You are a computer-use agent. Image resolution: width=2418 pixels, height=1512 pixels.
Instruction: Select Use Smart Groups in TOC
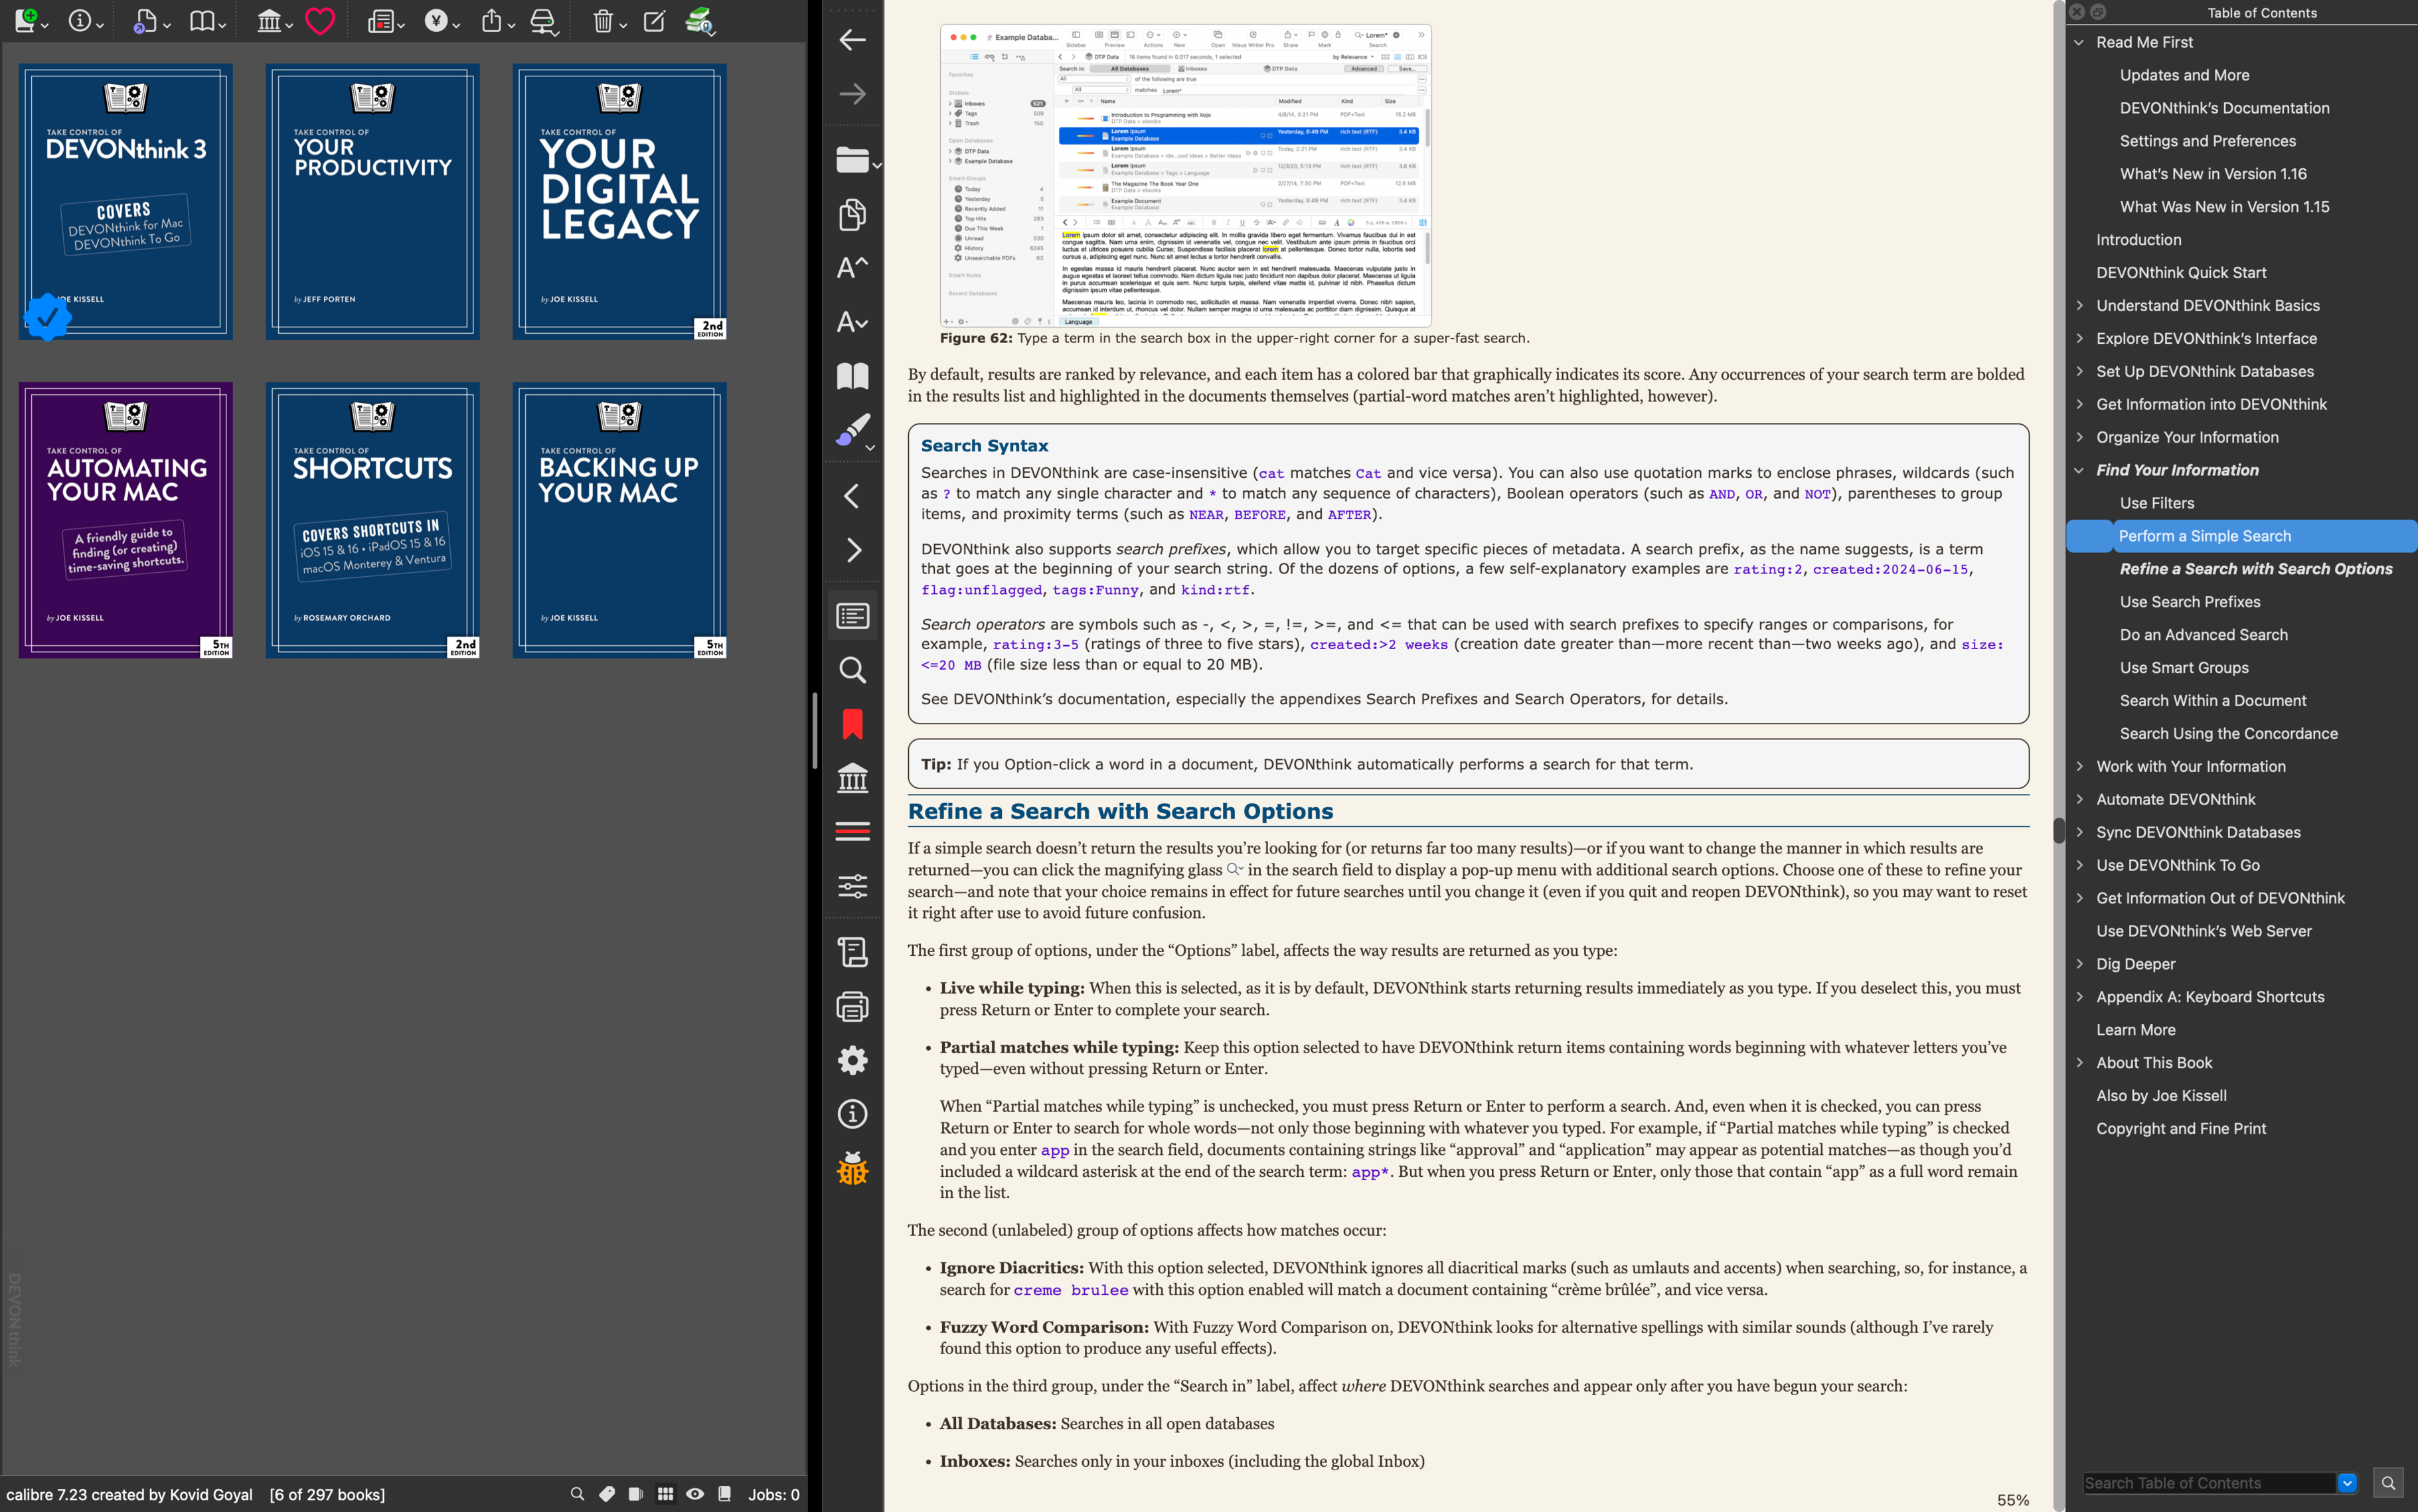2184,668
